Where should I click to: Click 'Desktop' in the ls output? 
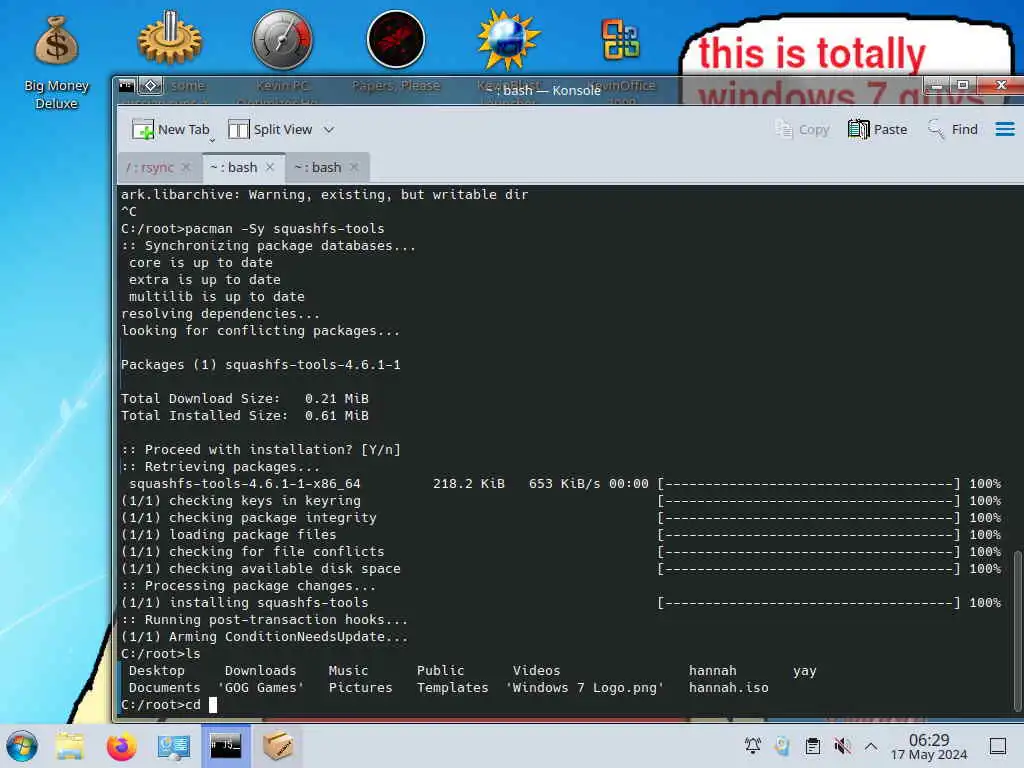pyautogui.click(x=157, y=671)
